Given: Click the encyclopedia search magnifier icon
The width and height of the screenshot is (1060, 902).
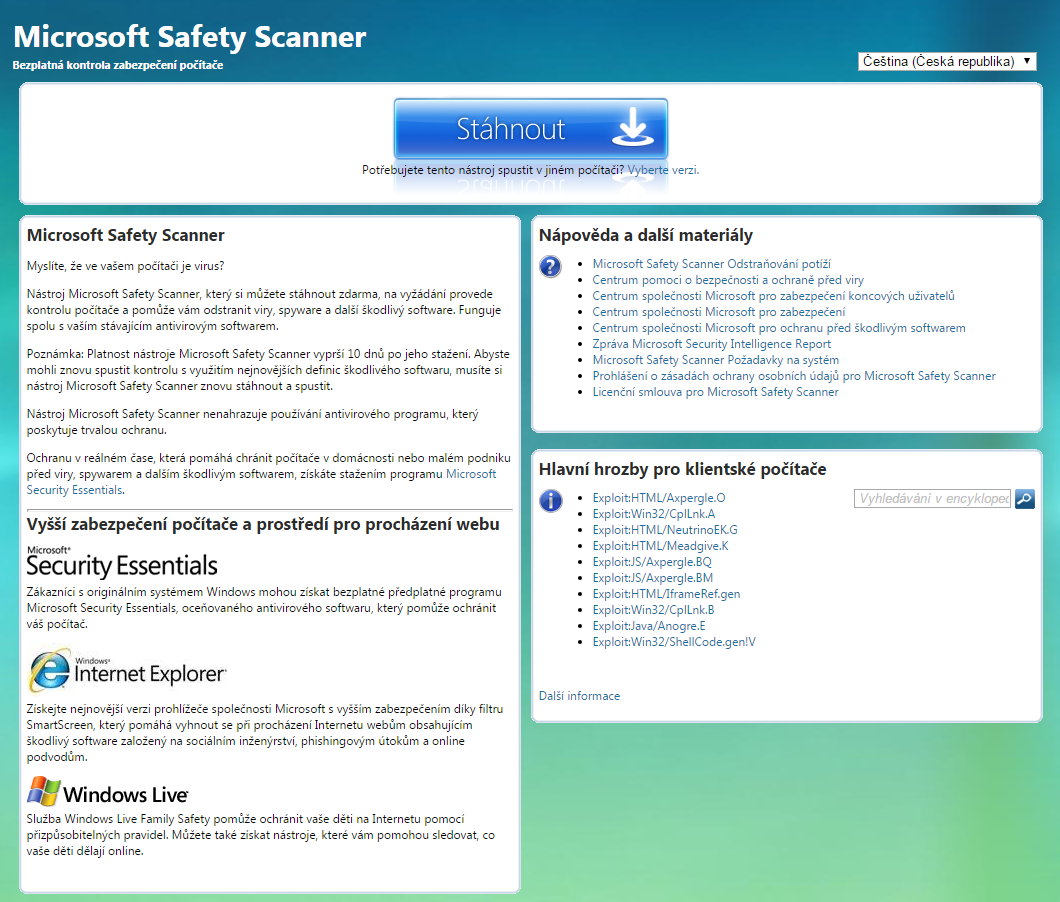Looking at the screenshot, I should pos(1025,499).
